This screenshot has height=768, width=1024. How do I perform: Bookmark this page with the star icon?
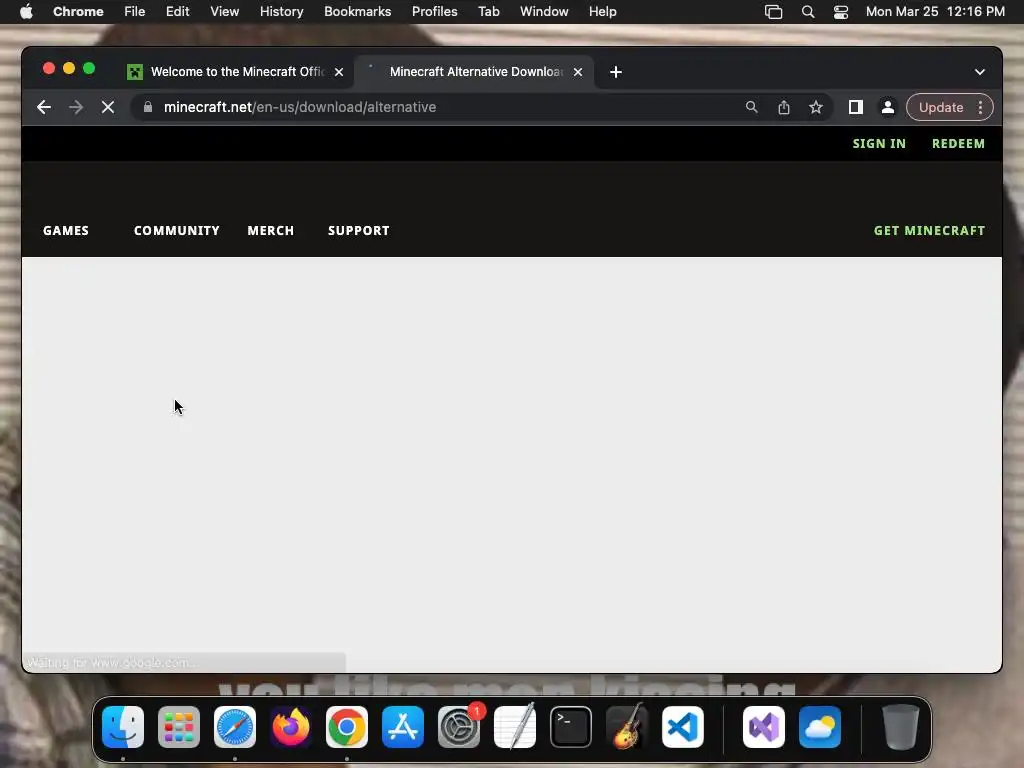(x=816, y=107)
